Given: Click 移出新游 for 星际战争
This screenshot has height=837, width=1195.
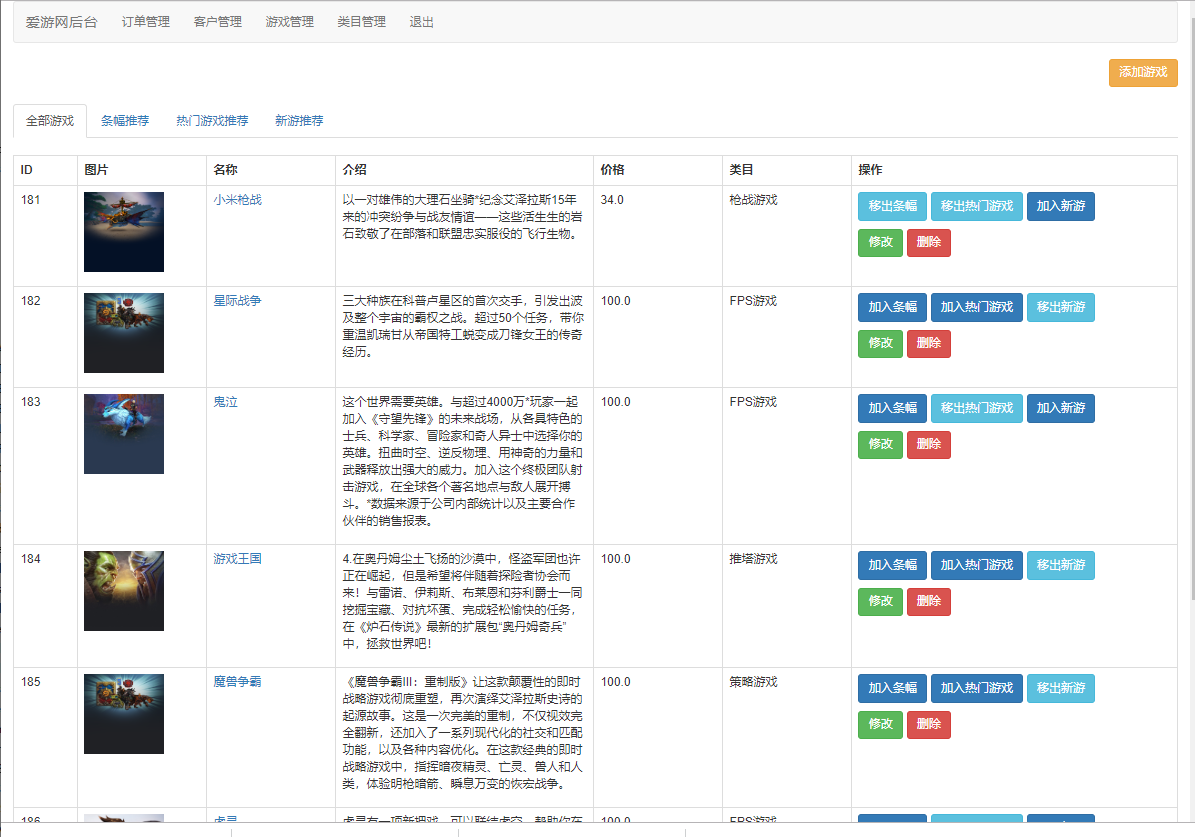Looking at the screenshot, I should [1060, 307].
